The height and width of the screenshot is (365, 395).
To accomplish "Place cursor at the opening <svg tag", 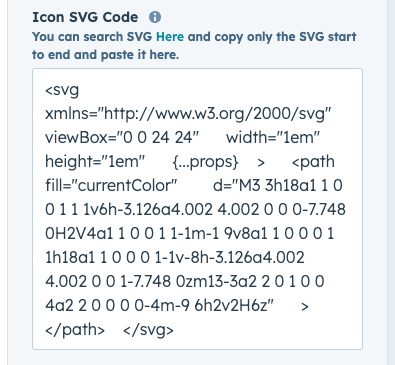I will tap(62, 90).
